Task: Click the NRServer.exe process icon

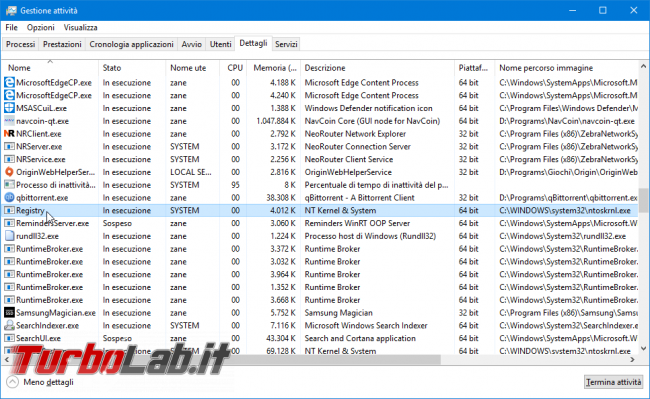Action: [9, 147]
